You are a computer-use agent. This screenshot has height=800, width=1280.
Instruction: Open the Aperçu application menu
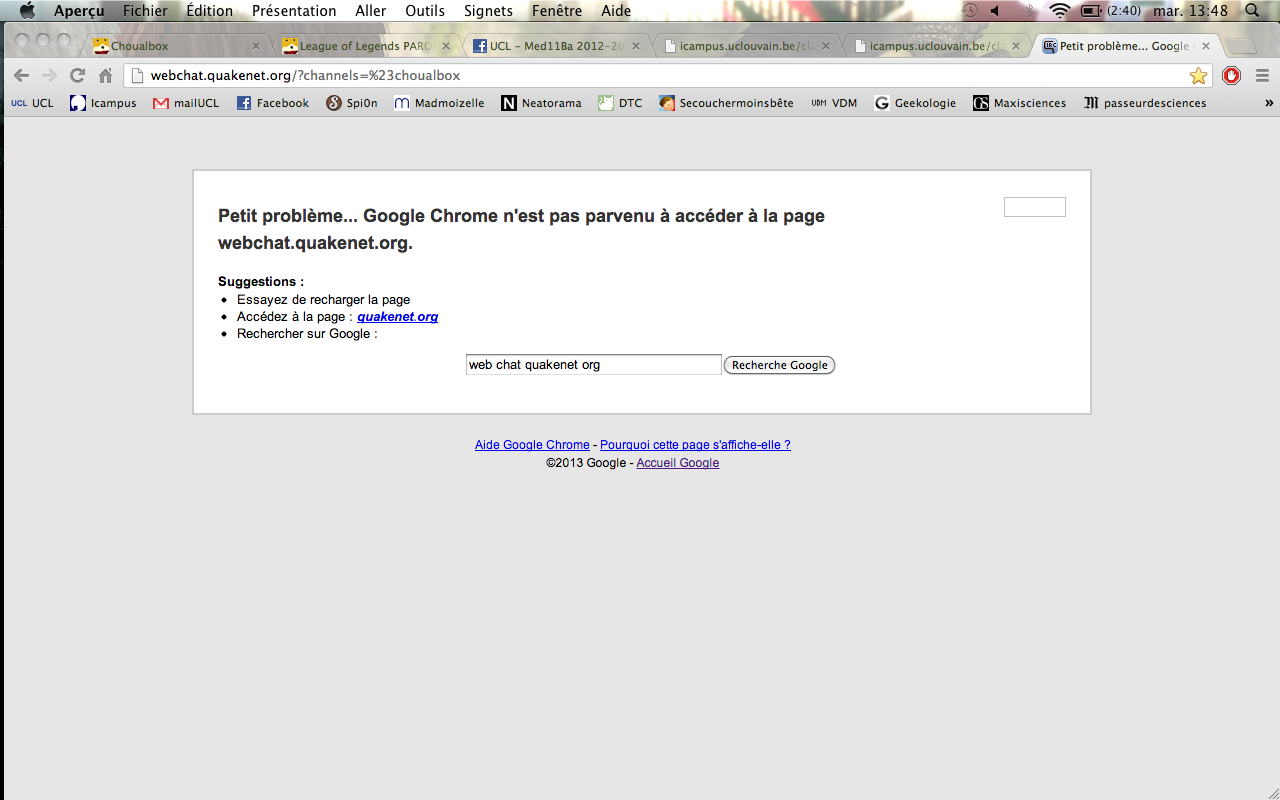pyautogui.click(x=79, y=11)
